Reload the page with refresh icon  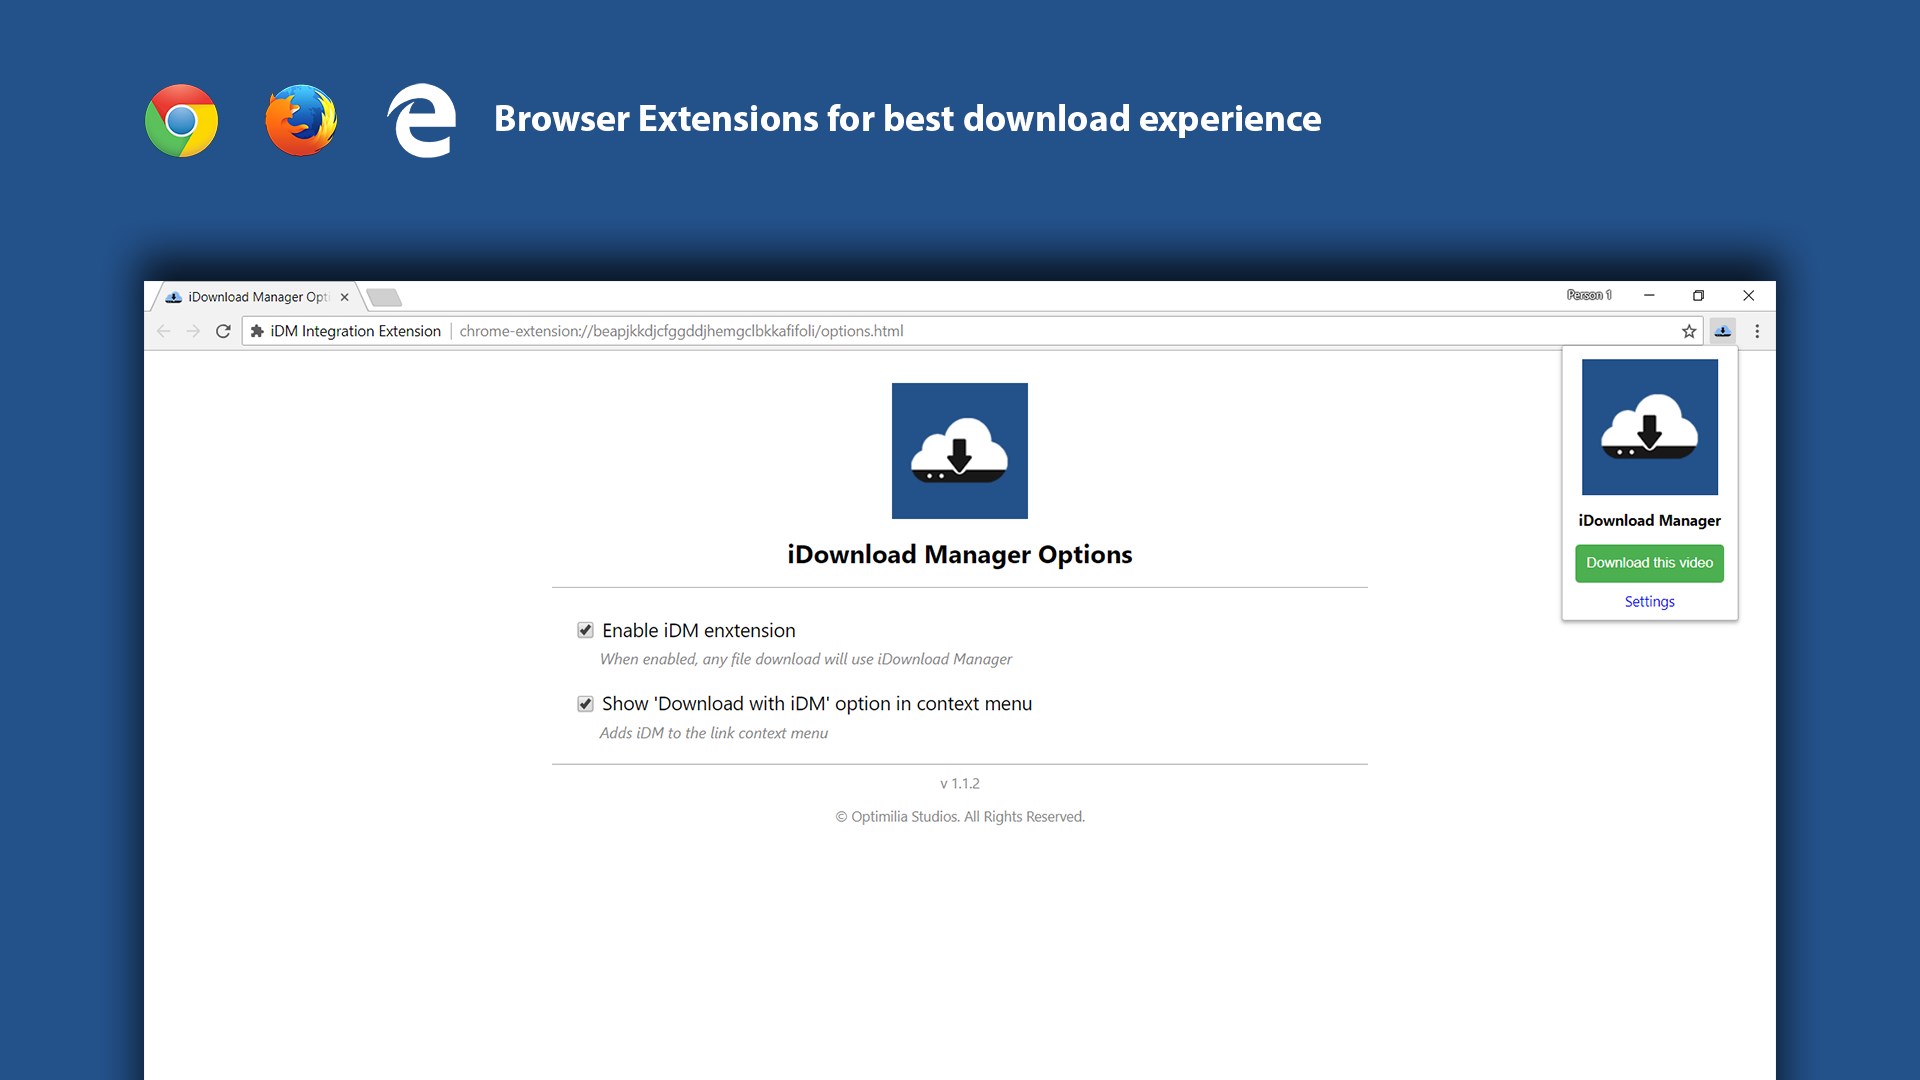(x=223, y=331)
